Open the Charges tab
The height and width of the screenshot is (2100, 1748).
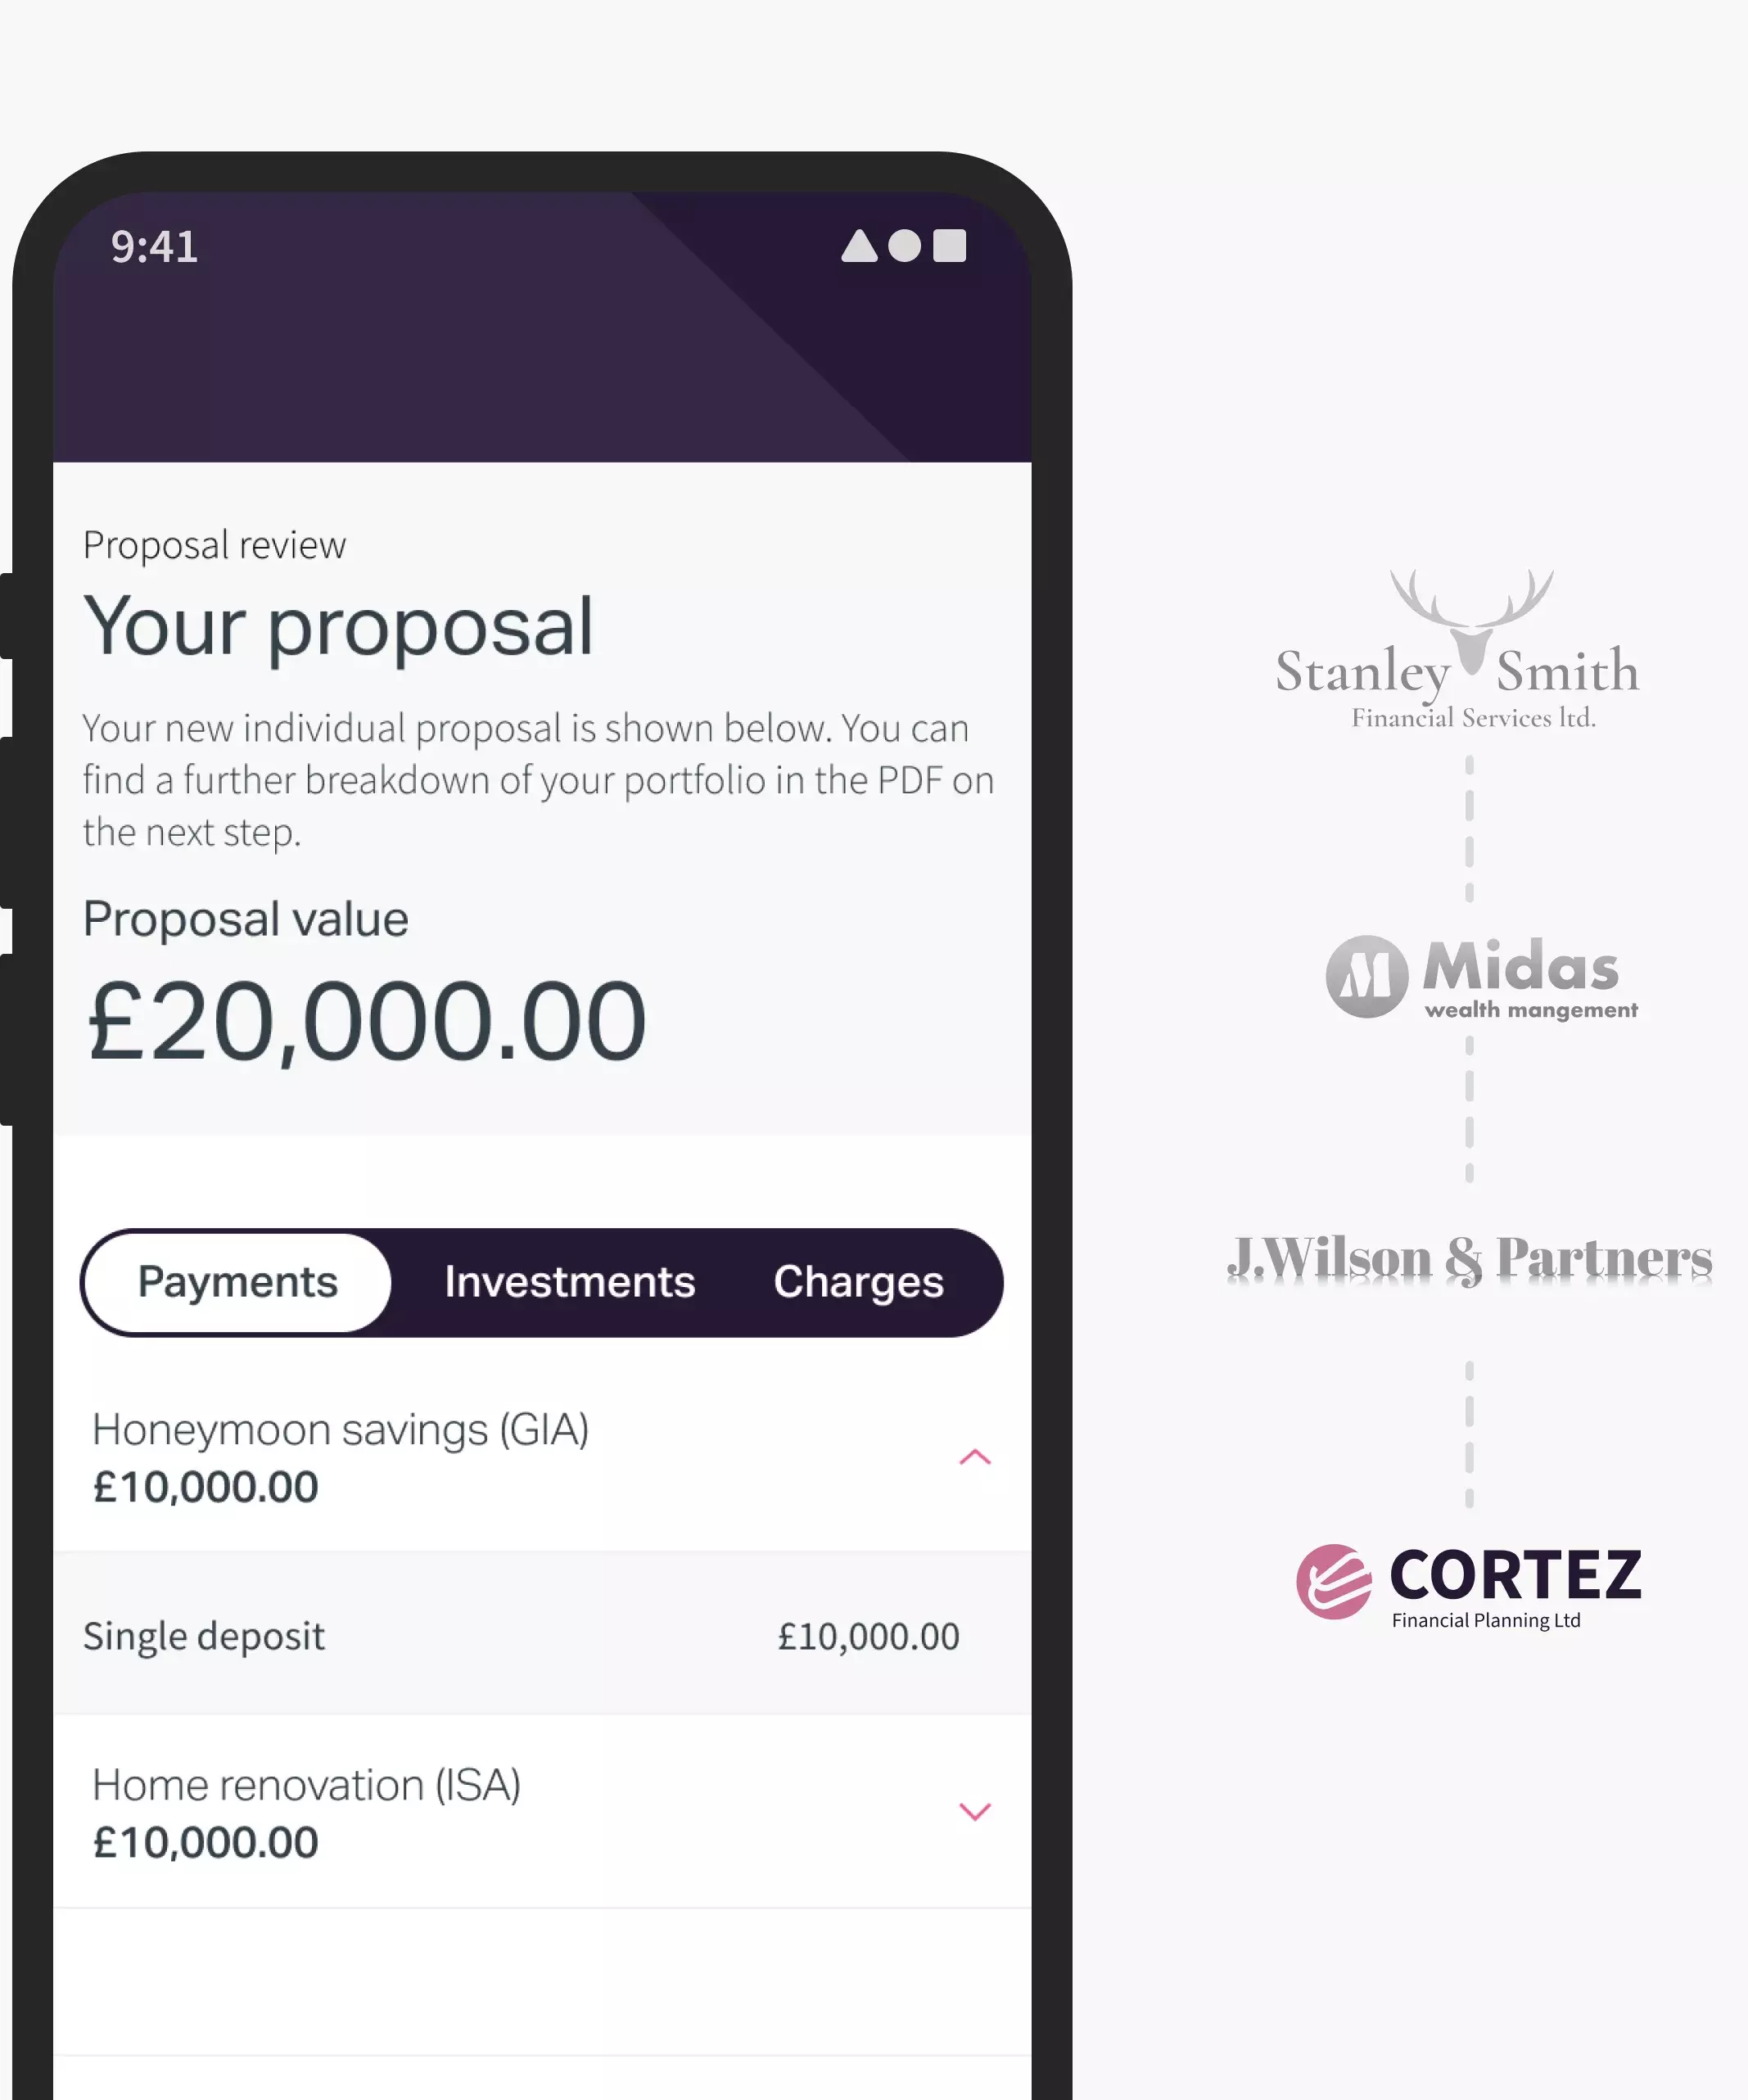click(858, 1282)
